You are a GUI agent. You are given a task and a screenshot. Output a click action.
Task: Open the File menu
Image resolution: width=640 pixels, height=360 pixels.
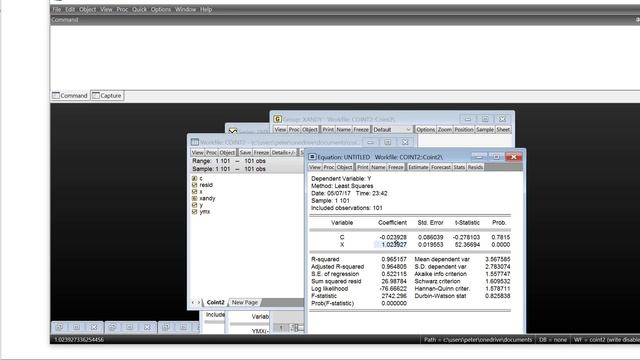point(57,9)
